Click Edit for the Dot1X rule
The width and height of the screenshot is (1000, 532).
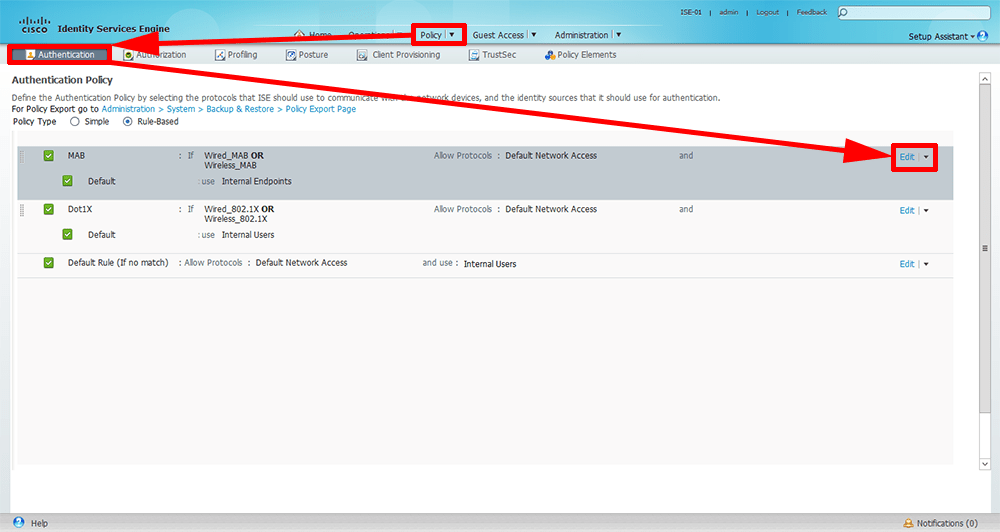[907, 211]
